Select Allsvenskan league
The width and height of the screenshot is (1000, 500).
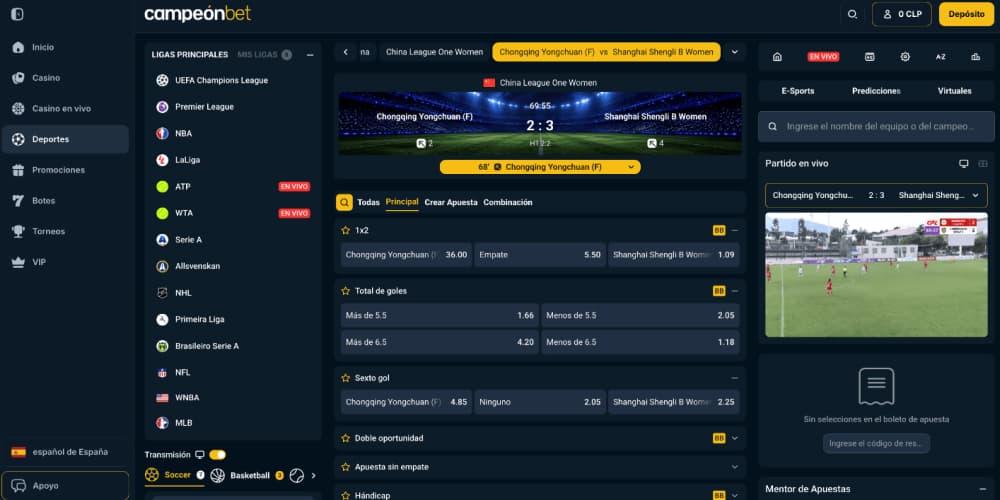tap(233, 266)
